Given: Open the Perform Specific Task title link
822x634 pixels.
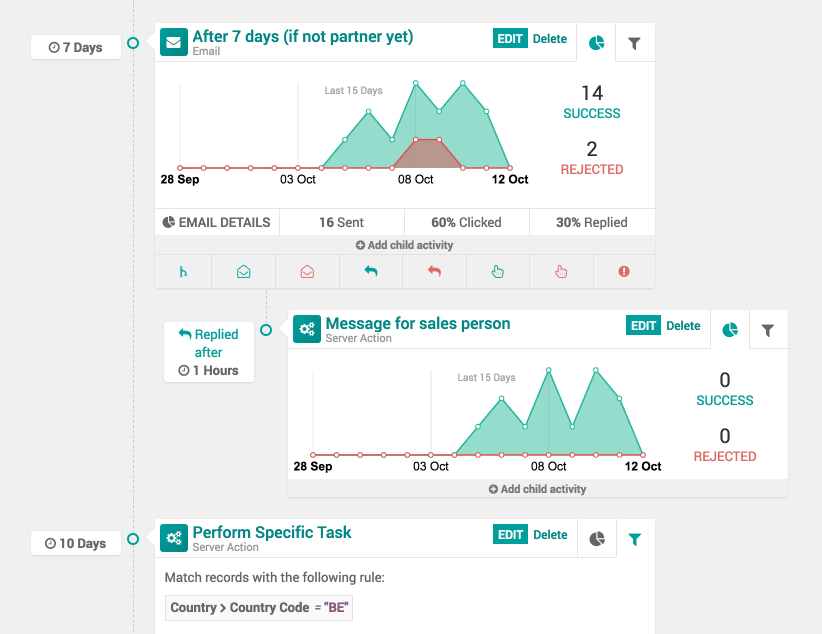Looking at the screenshot, I should pyautogui.click(x=272, y=532).
